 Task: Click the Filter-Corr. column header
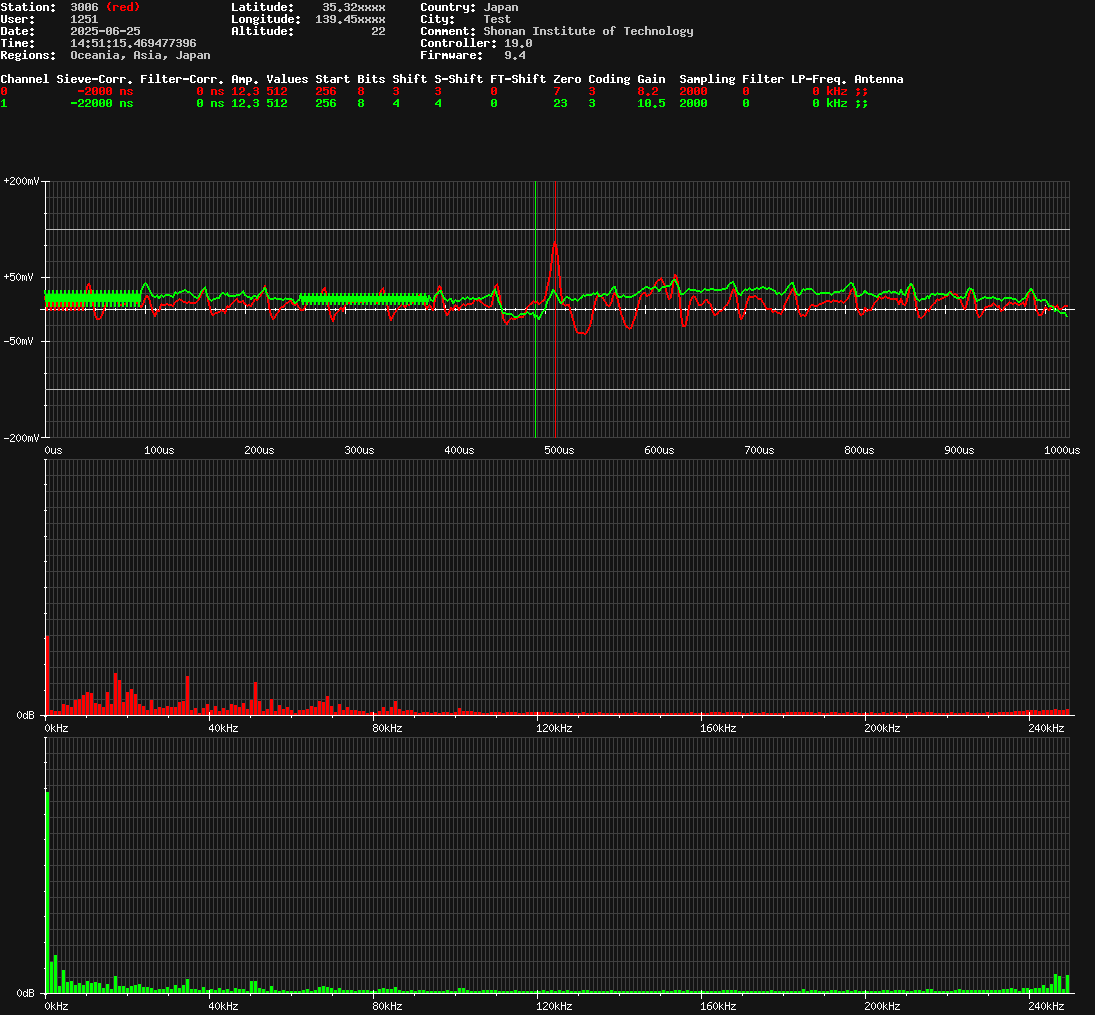coord(182,79)
